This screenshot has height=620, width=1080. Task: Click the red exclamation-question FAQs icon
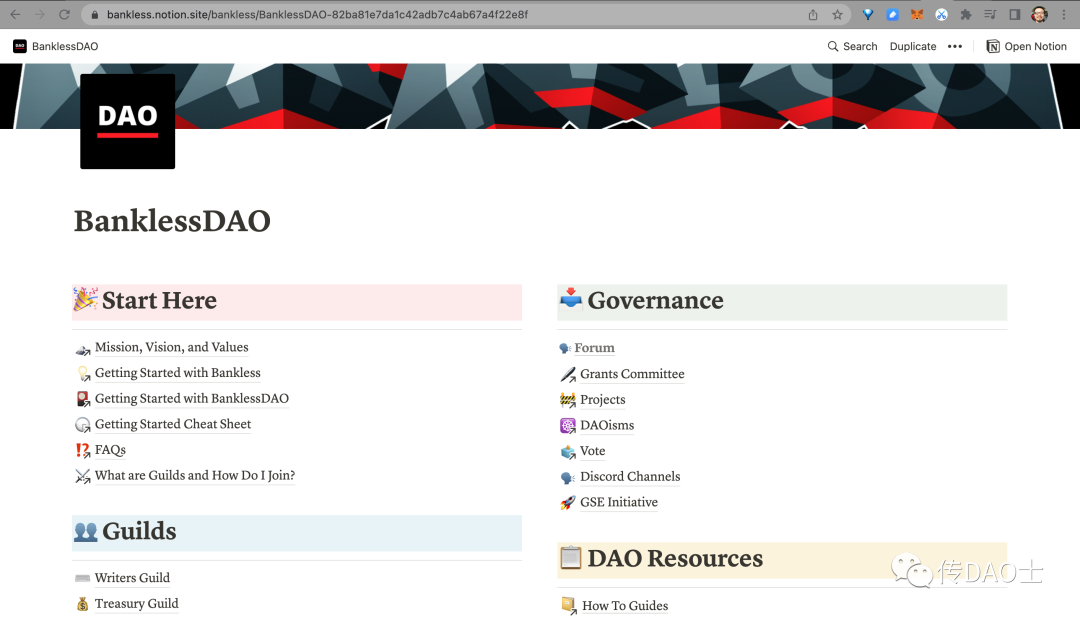[x=83, y=451]
